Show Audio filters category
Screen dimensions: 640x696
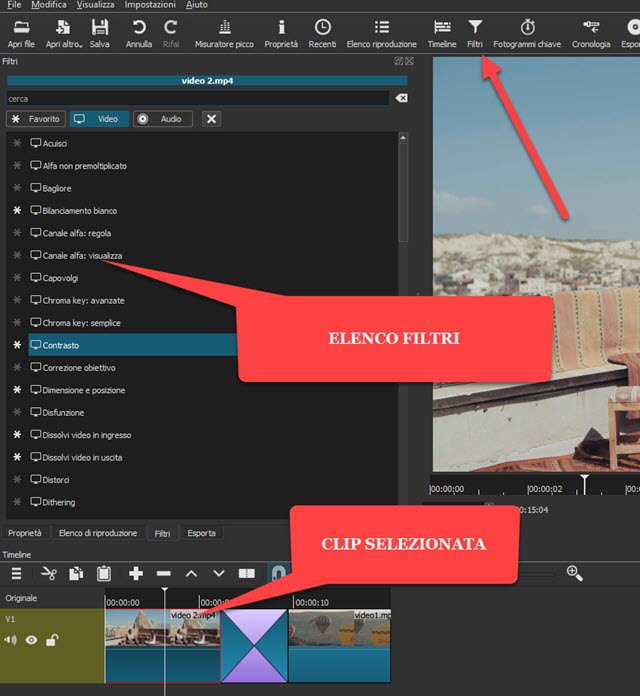pos(163,119)
